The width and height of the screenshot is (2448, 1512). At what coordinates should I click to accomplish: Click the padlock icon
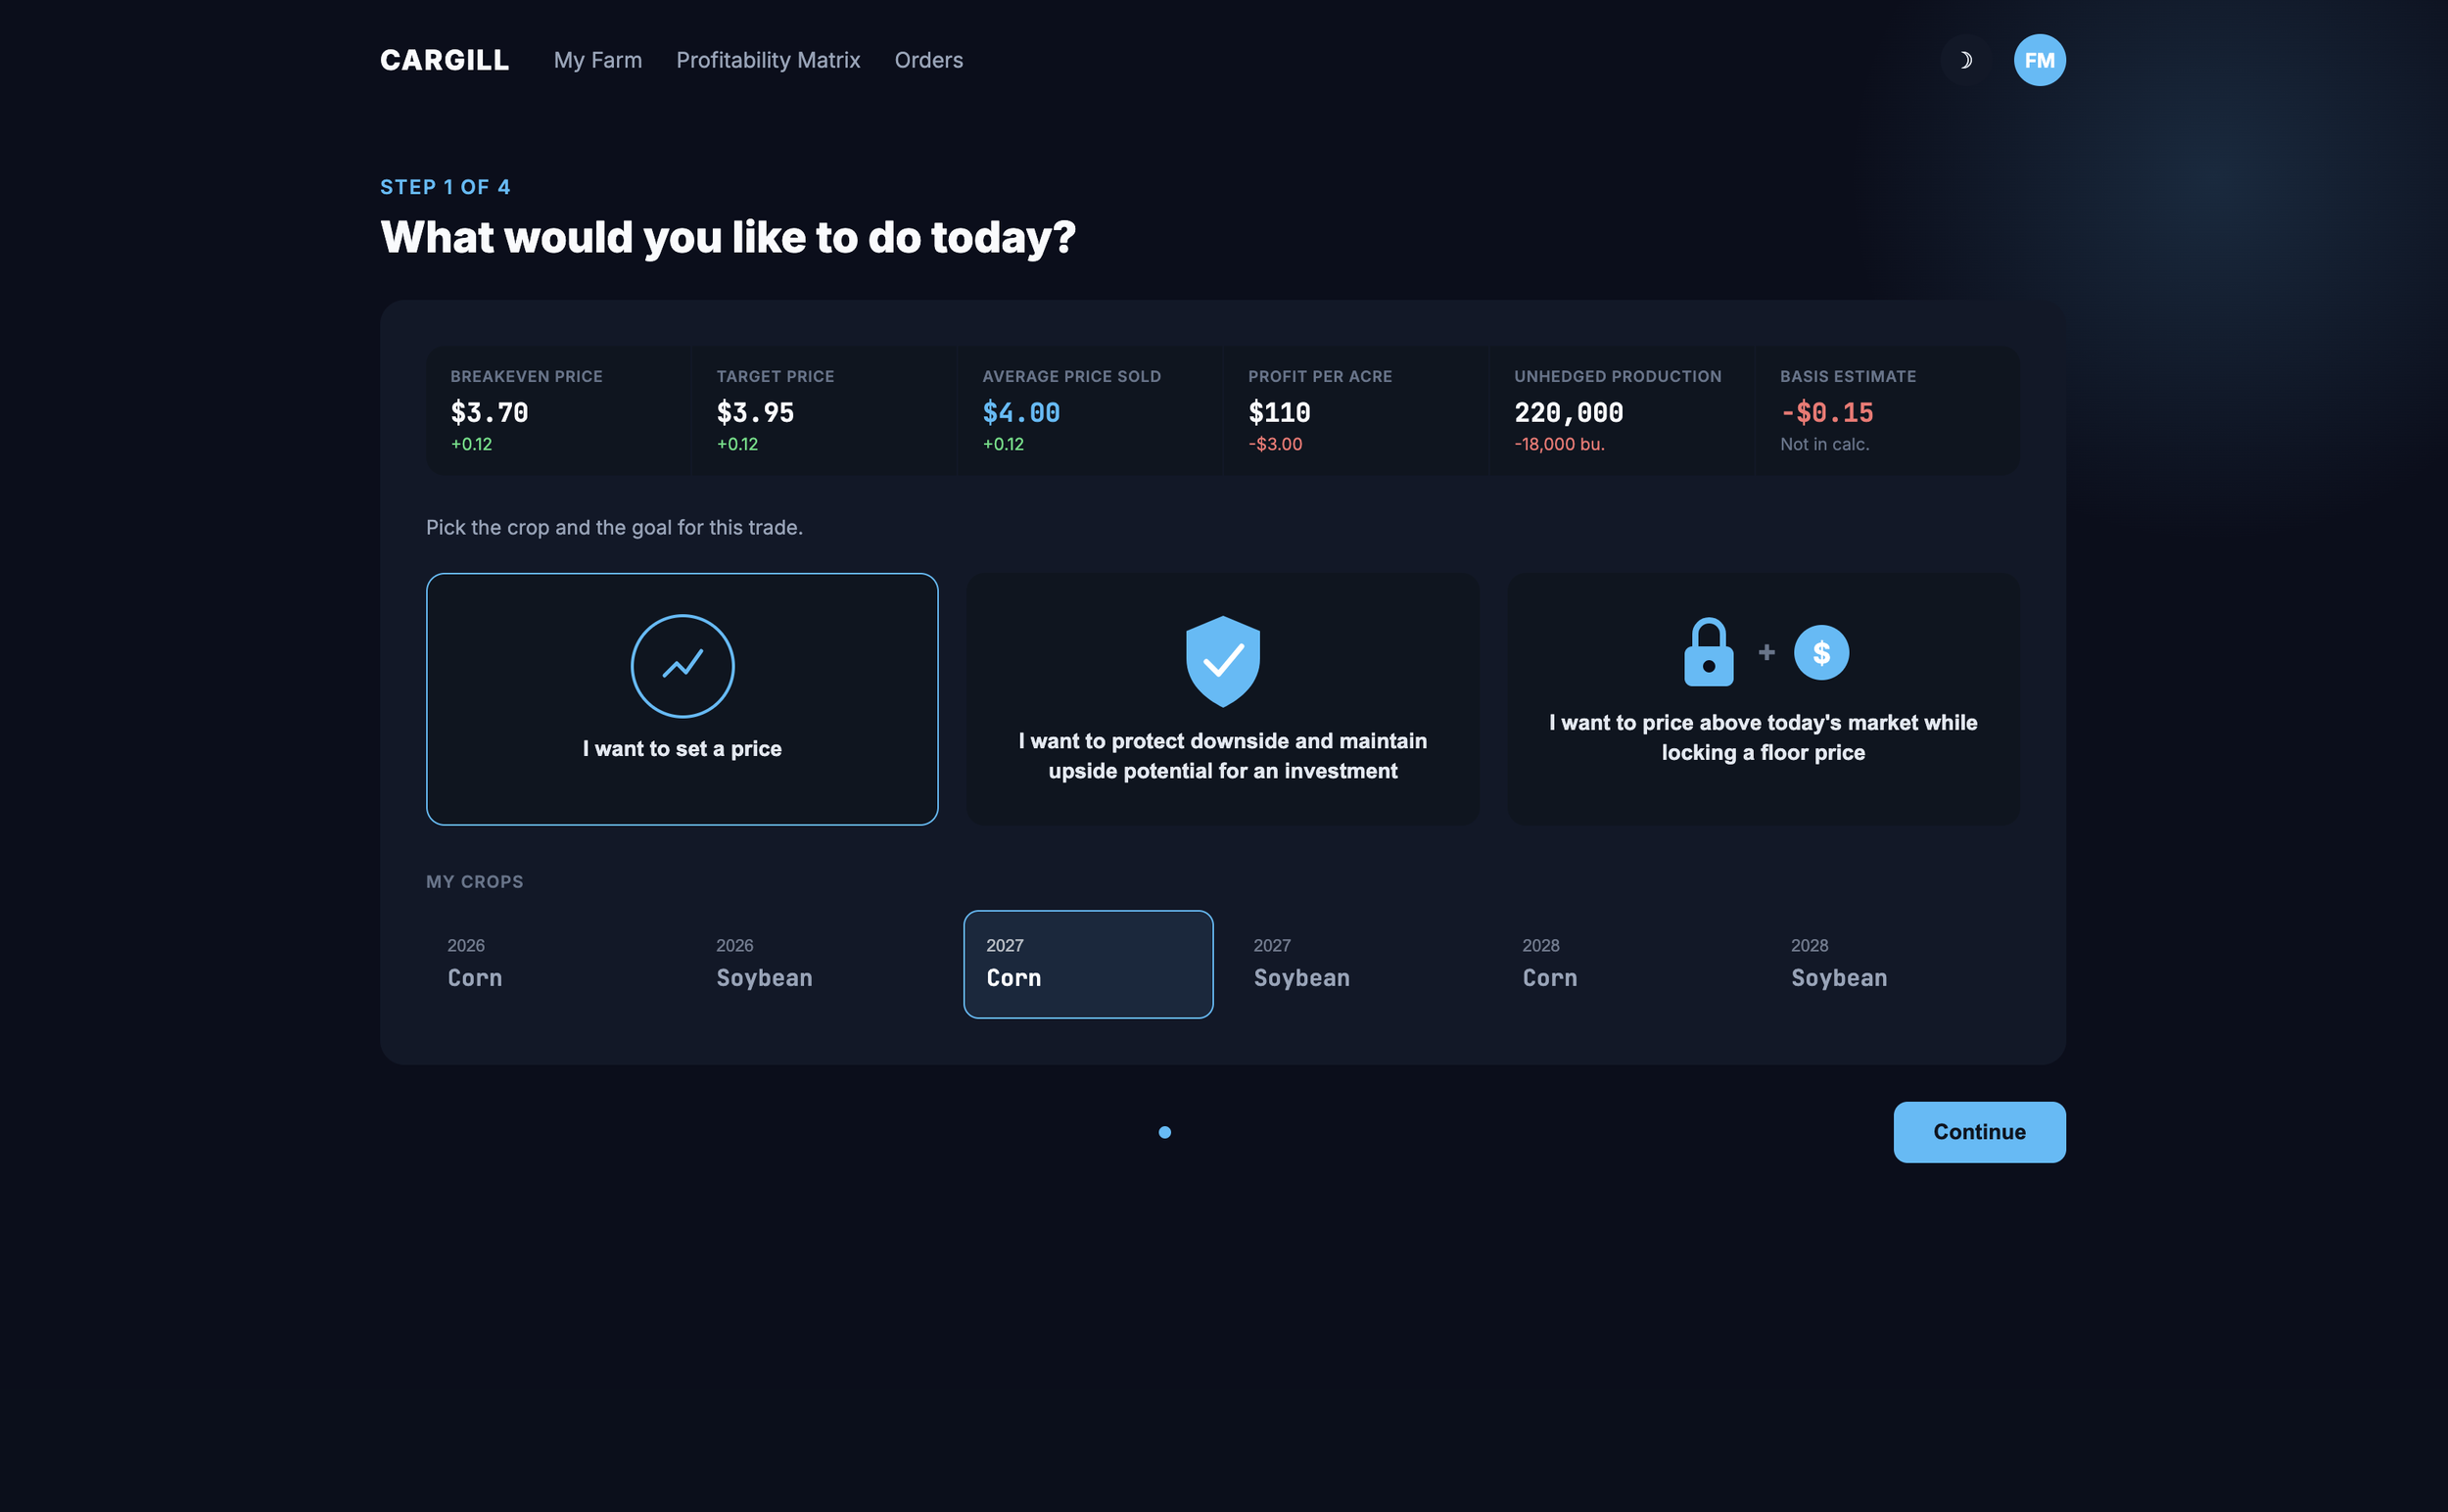[1708, 652]
